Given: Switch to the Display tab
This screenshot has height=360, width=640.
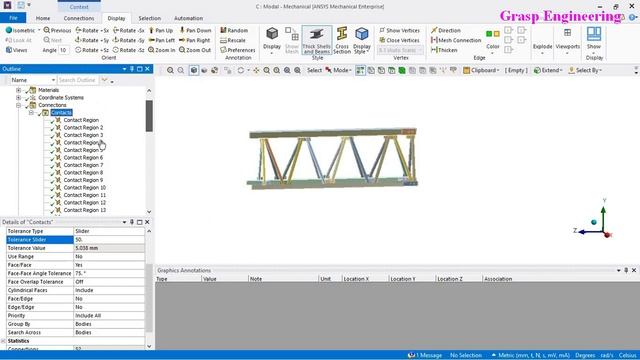Looking at the screenshot, I should click(x=116, y=18).
